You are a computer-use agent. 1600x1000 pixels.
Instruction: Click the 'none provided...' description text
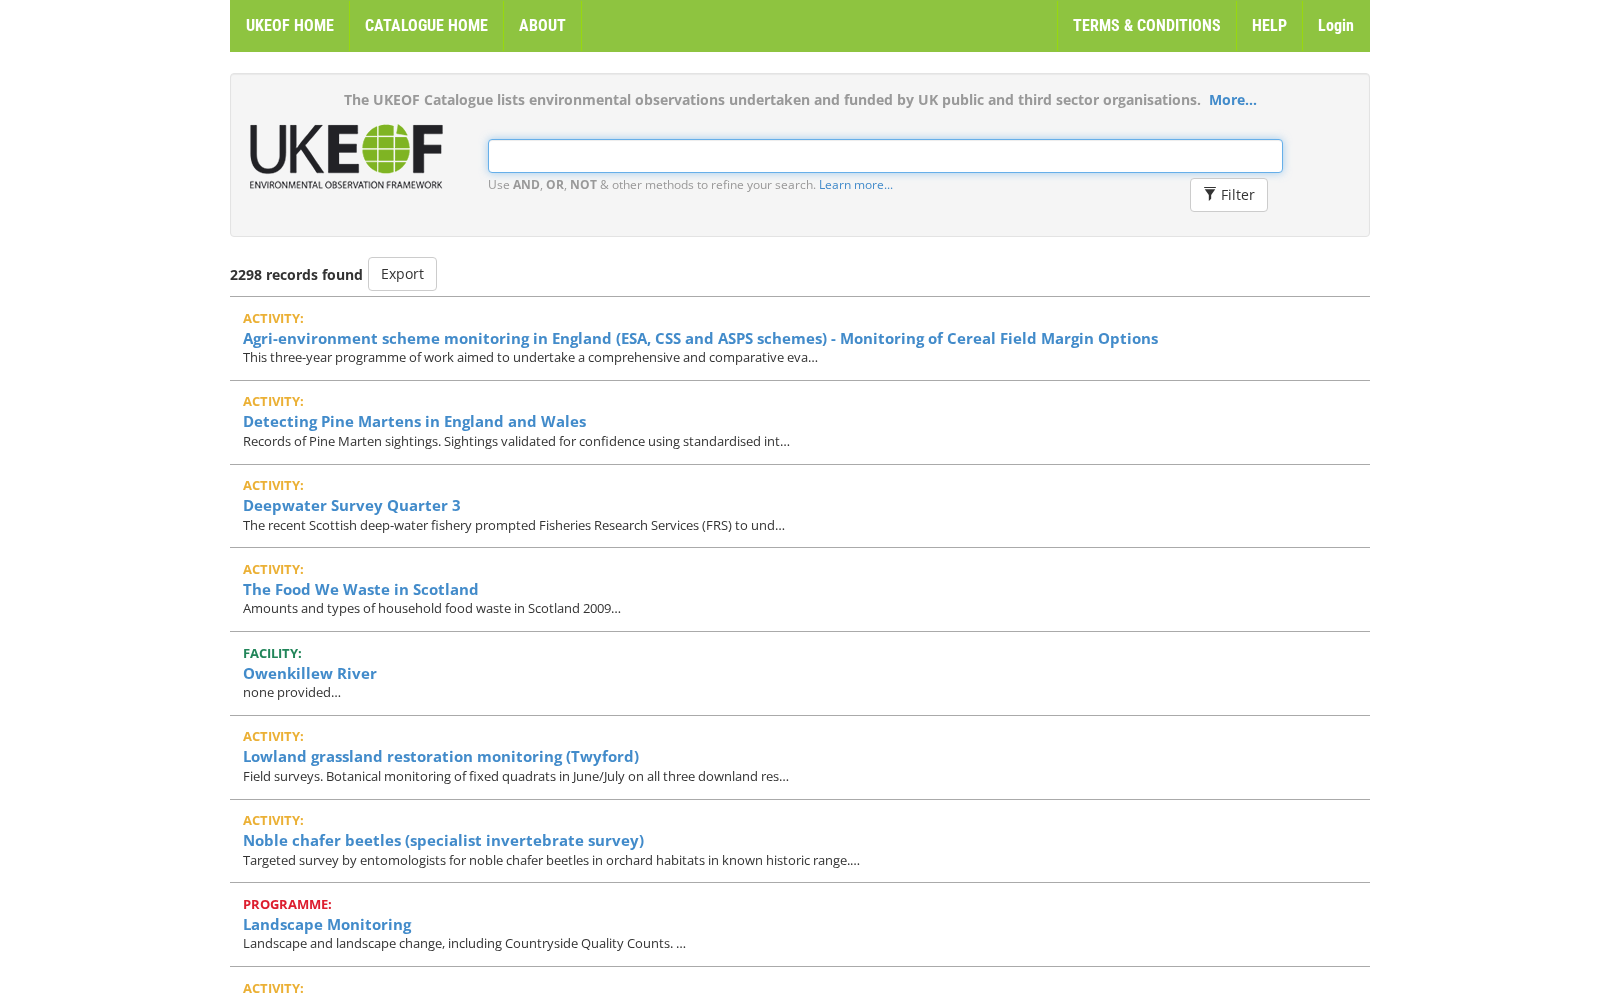point(292,692)
